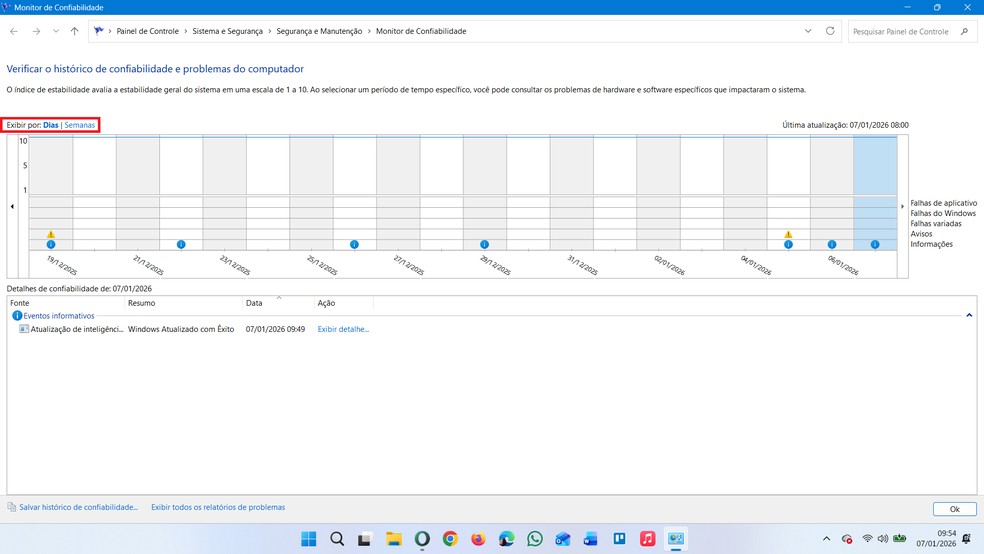Click the information icon in highlighted 07/01/2026 column
The height and width of the screenshot is (554, 984).
coord(875,245)
